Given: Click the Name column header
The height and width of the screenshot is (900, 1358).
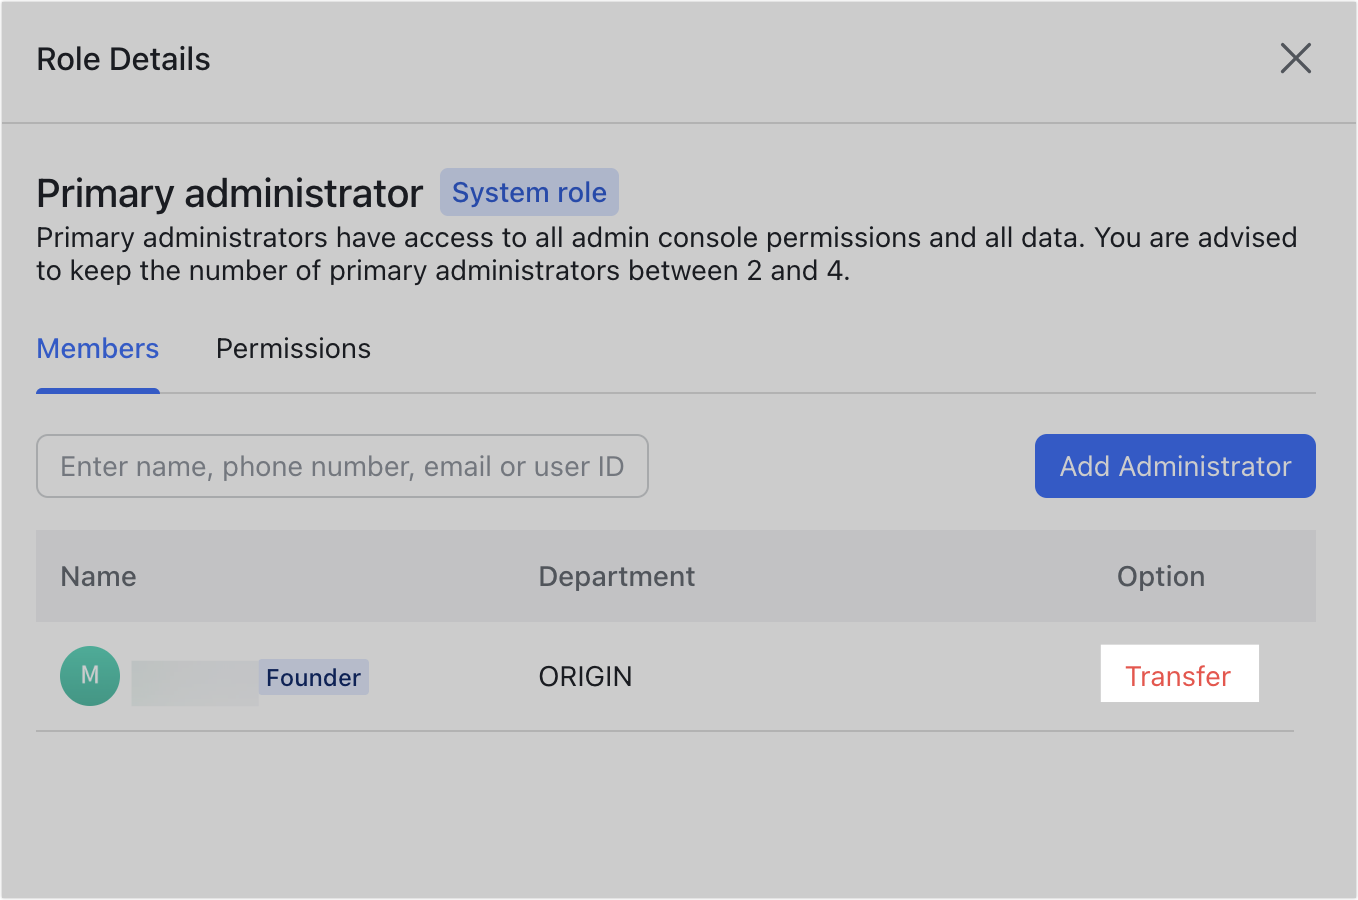Looking at the screenshot, I should pyautogui.click(x=97, y=576).
